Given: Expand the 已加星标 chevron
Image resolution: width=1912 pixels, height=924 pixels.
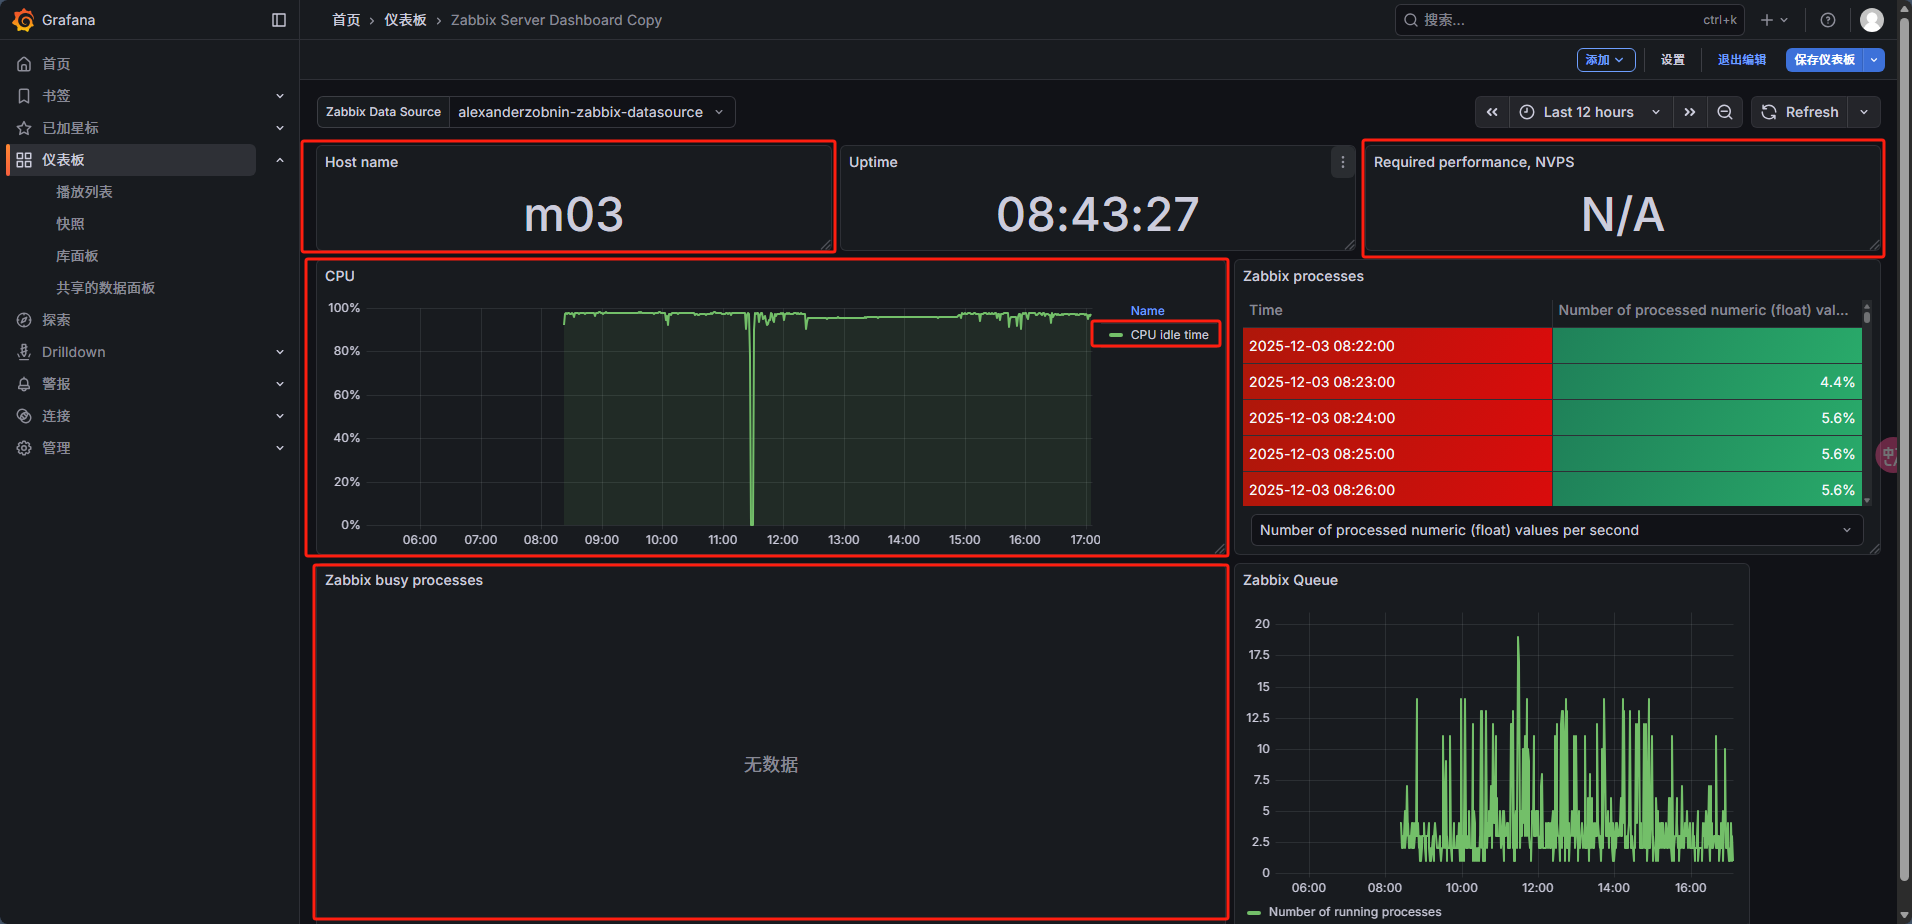Looking at the screenshot, I should (280, 128).
